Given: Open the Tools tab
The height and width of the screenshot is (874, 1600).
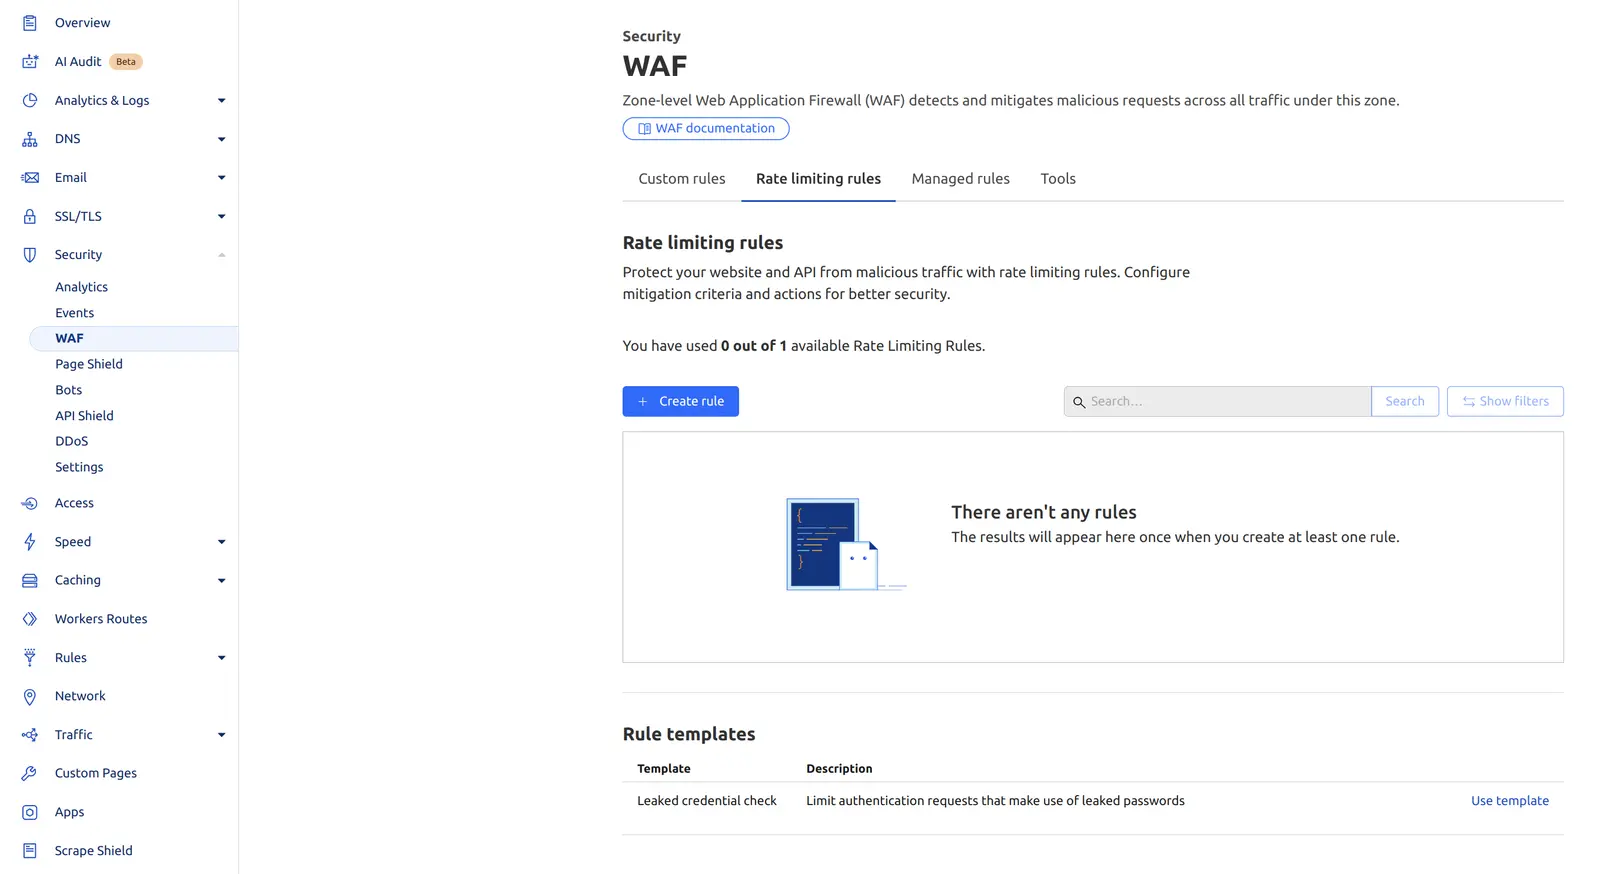Looking at the screenshot, I should click(1058, 179).
